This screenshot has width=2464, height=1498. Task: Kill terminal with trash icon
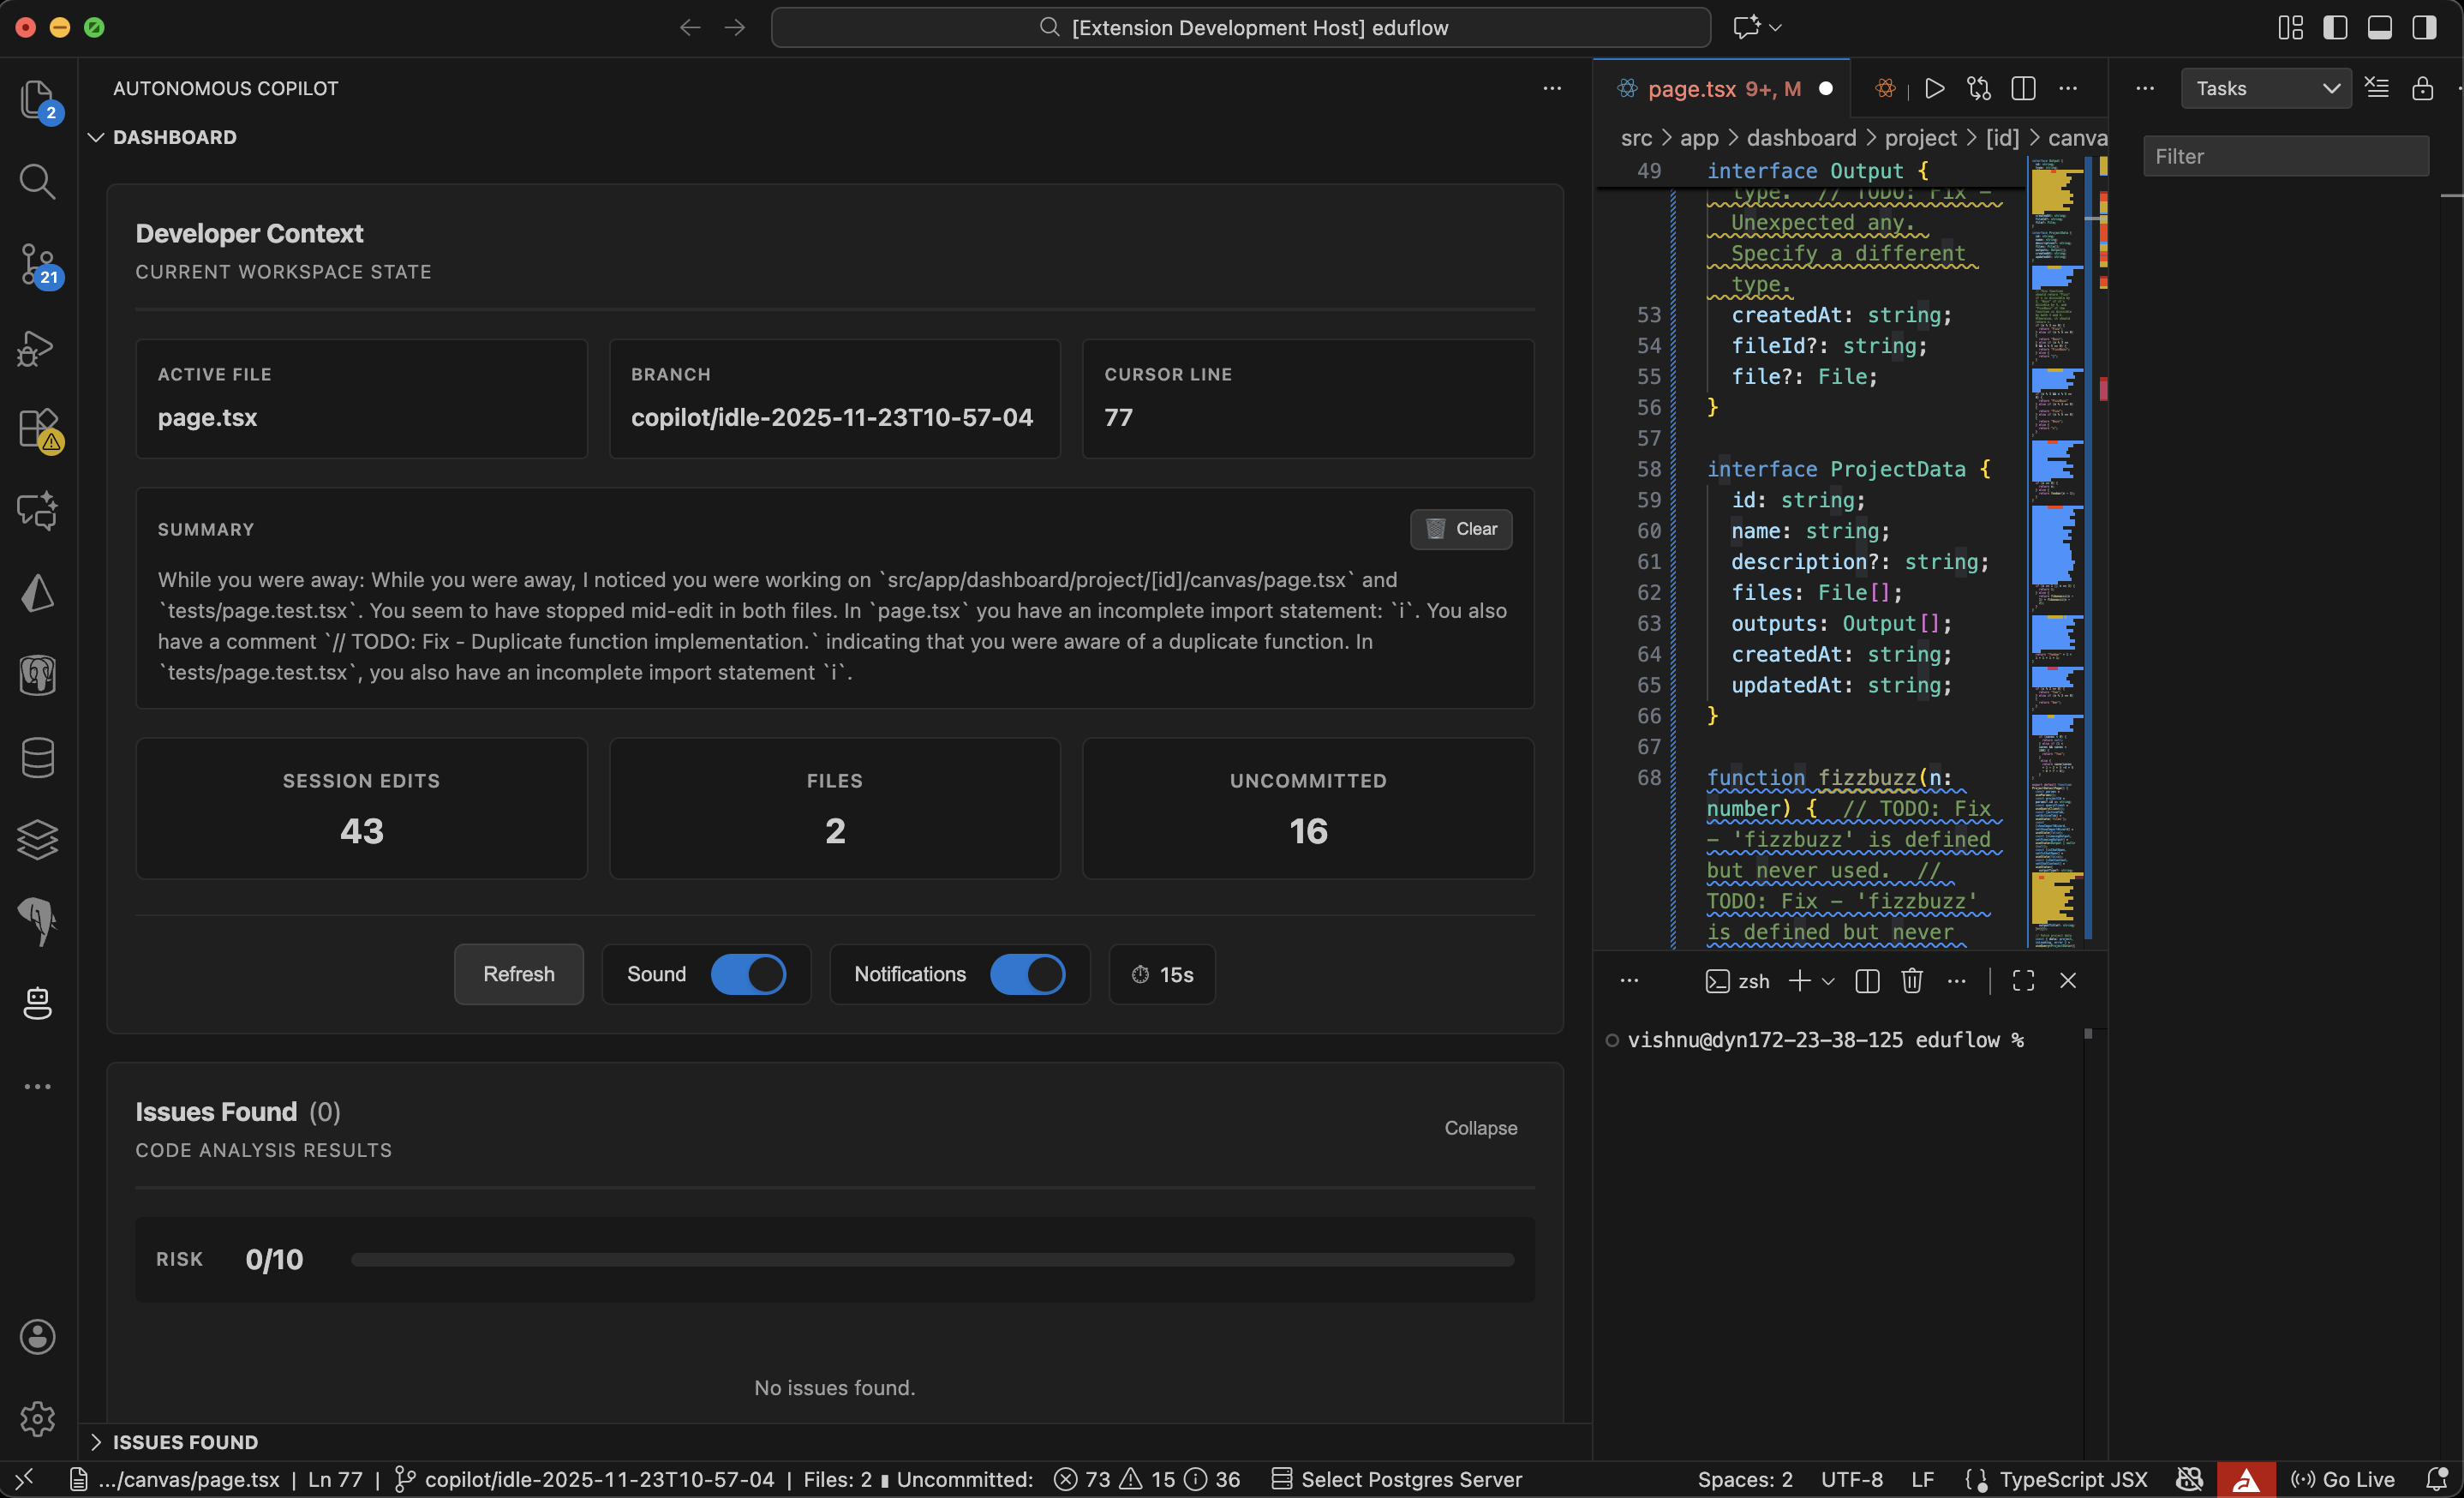coord(1911,981)
